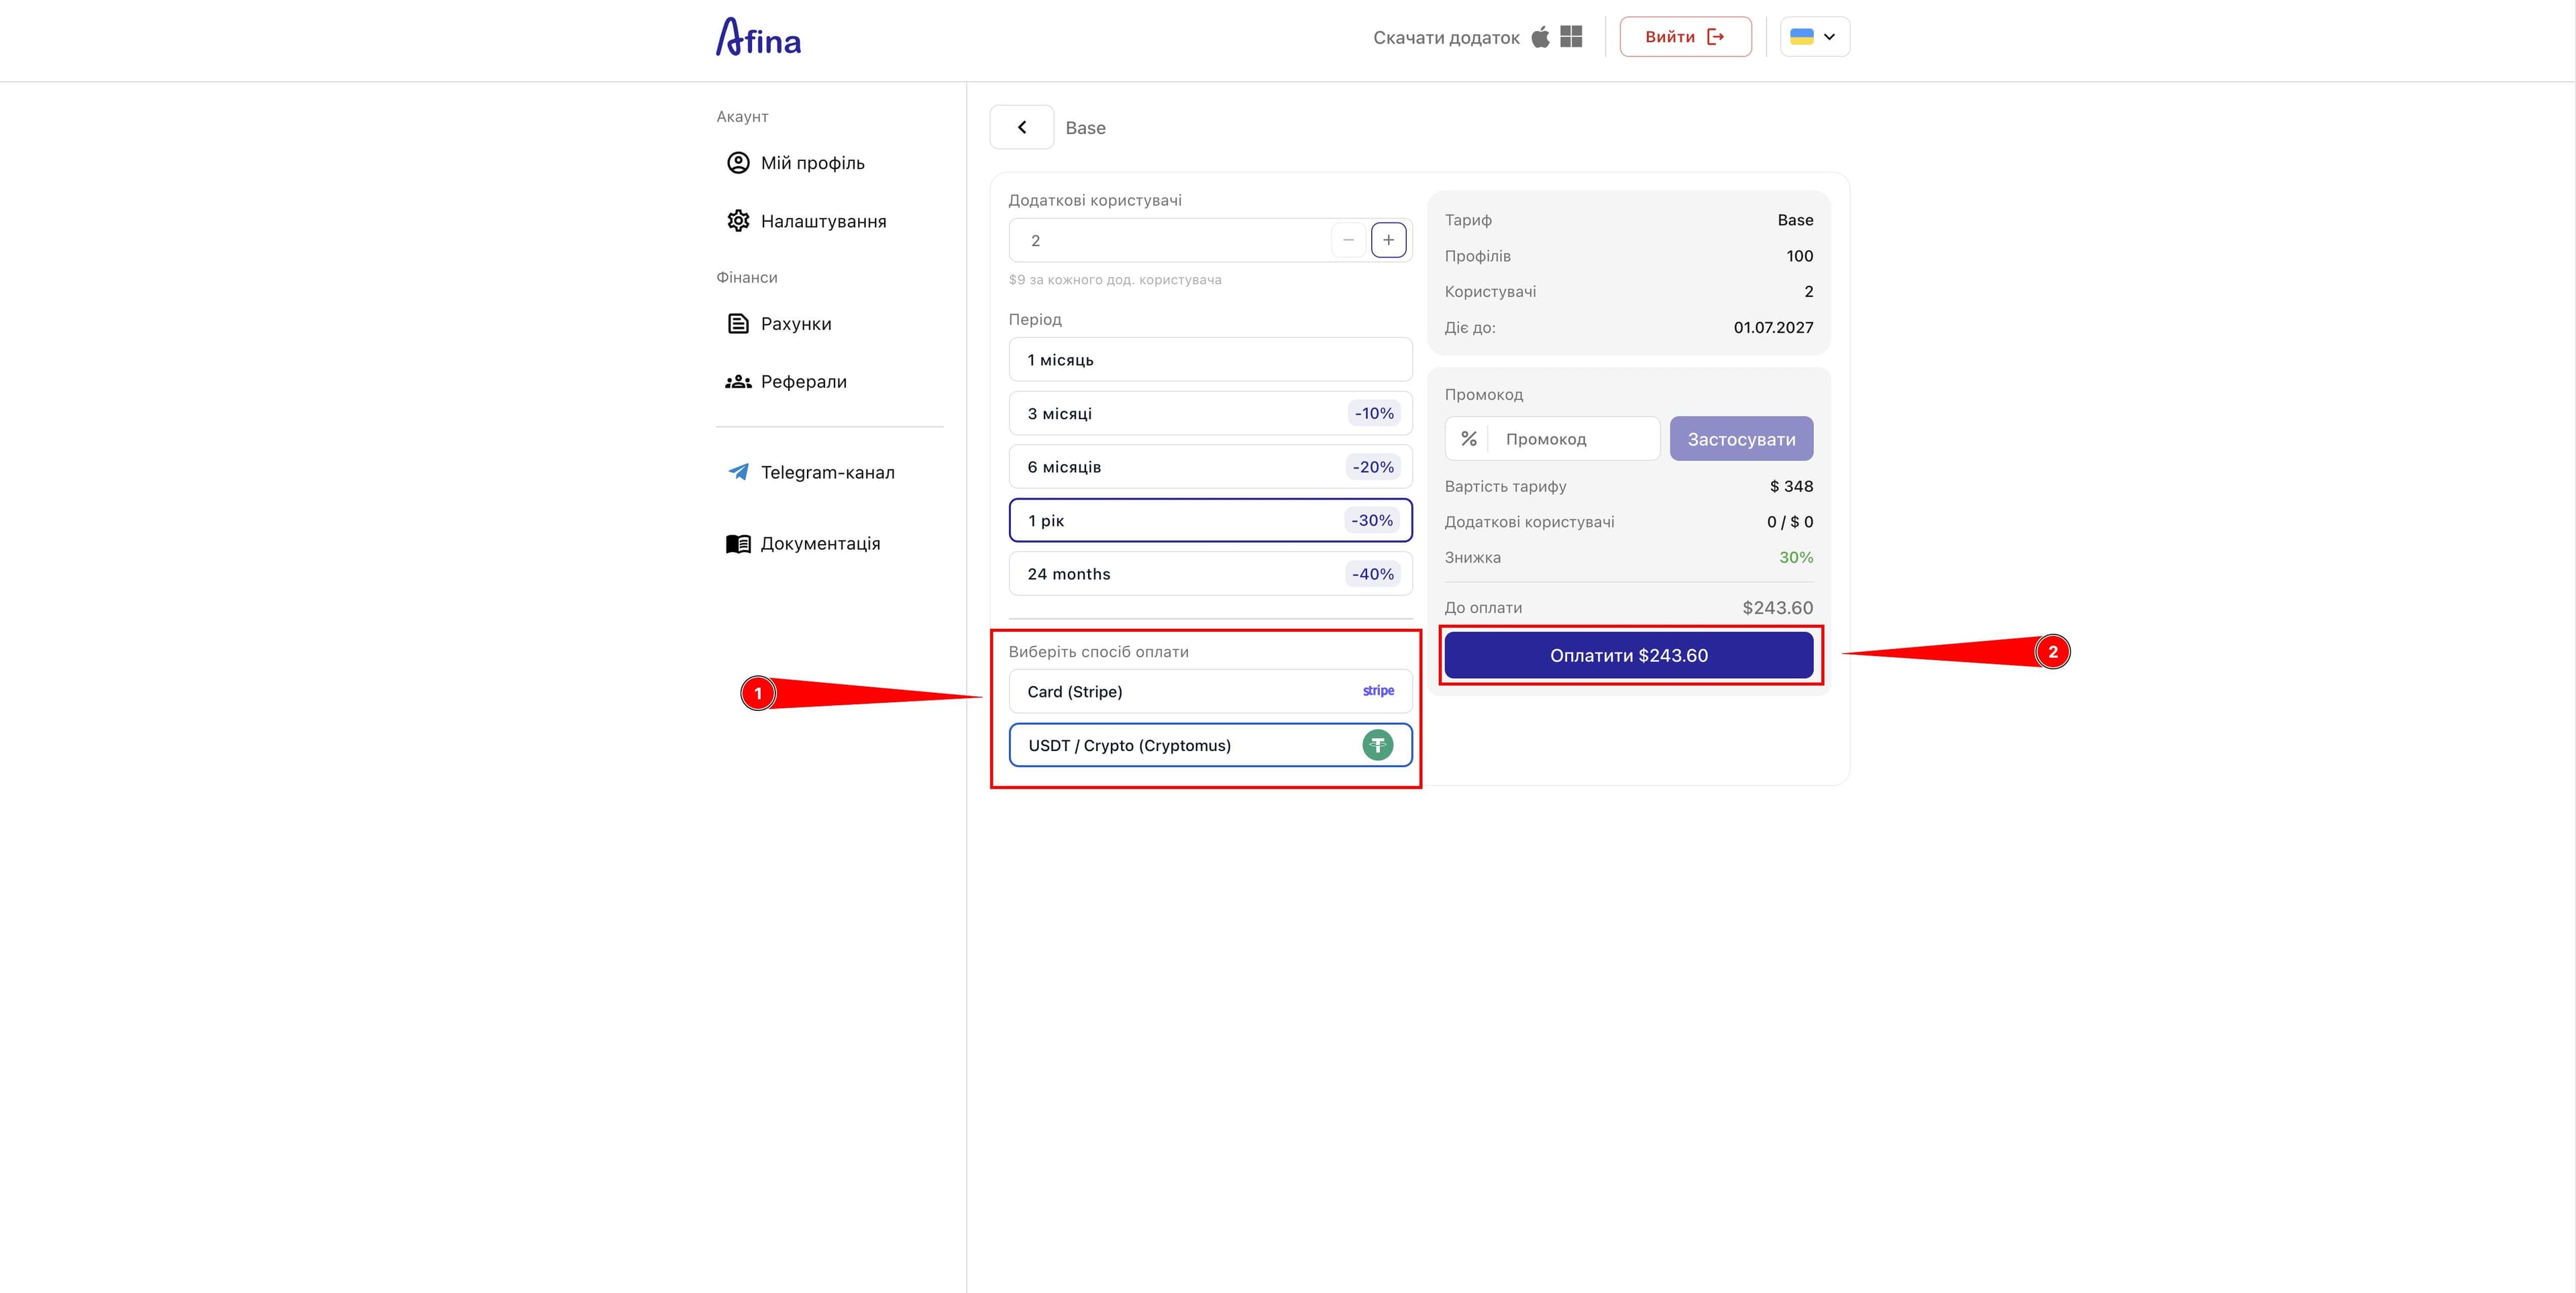Click the Afina logo
Screen dimensions: 2576x1293
coord(758,37)
